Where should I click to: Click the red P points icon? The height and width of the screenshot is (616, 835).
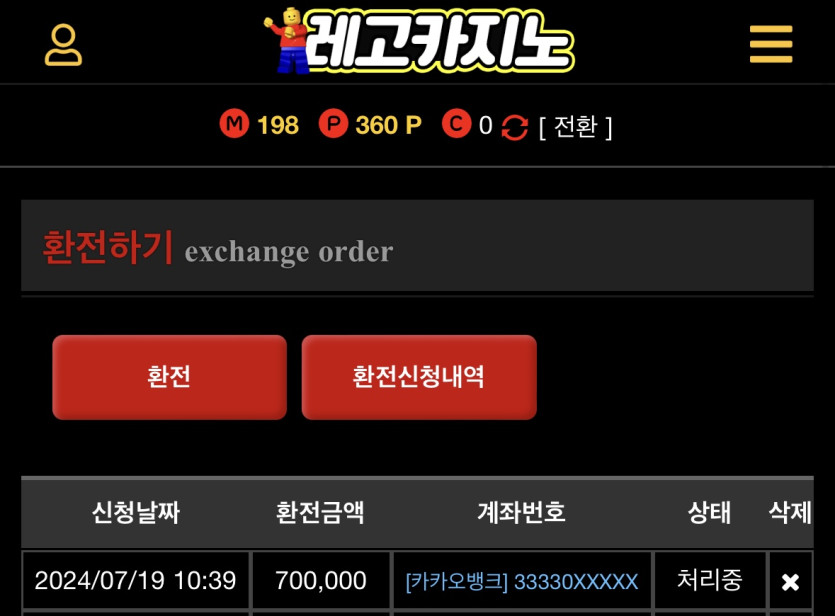coord(333,124)
